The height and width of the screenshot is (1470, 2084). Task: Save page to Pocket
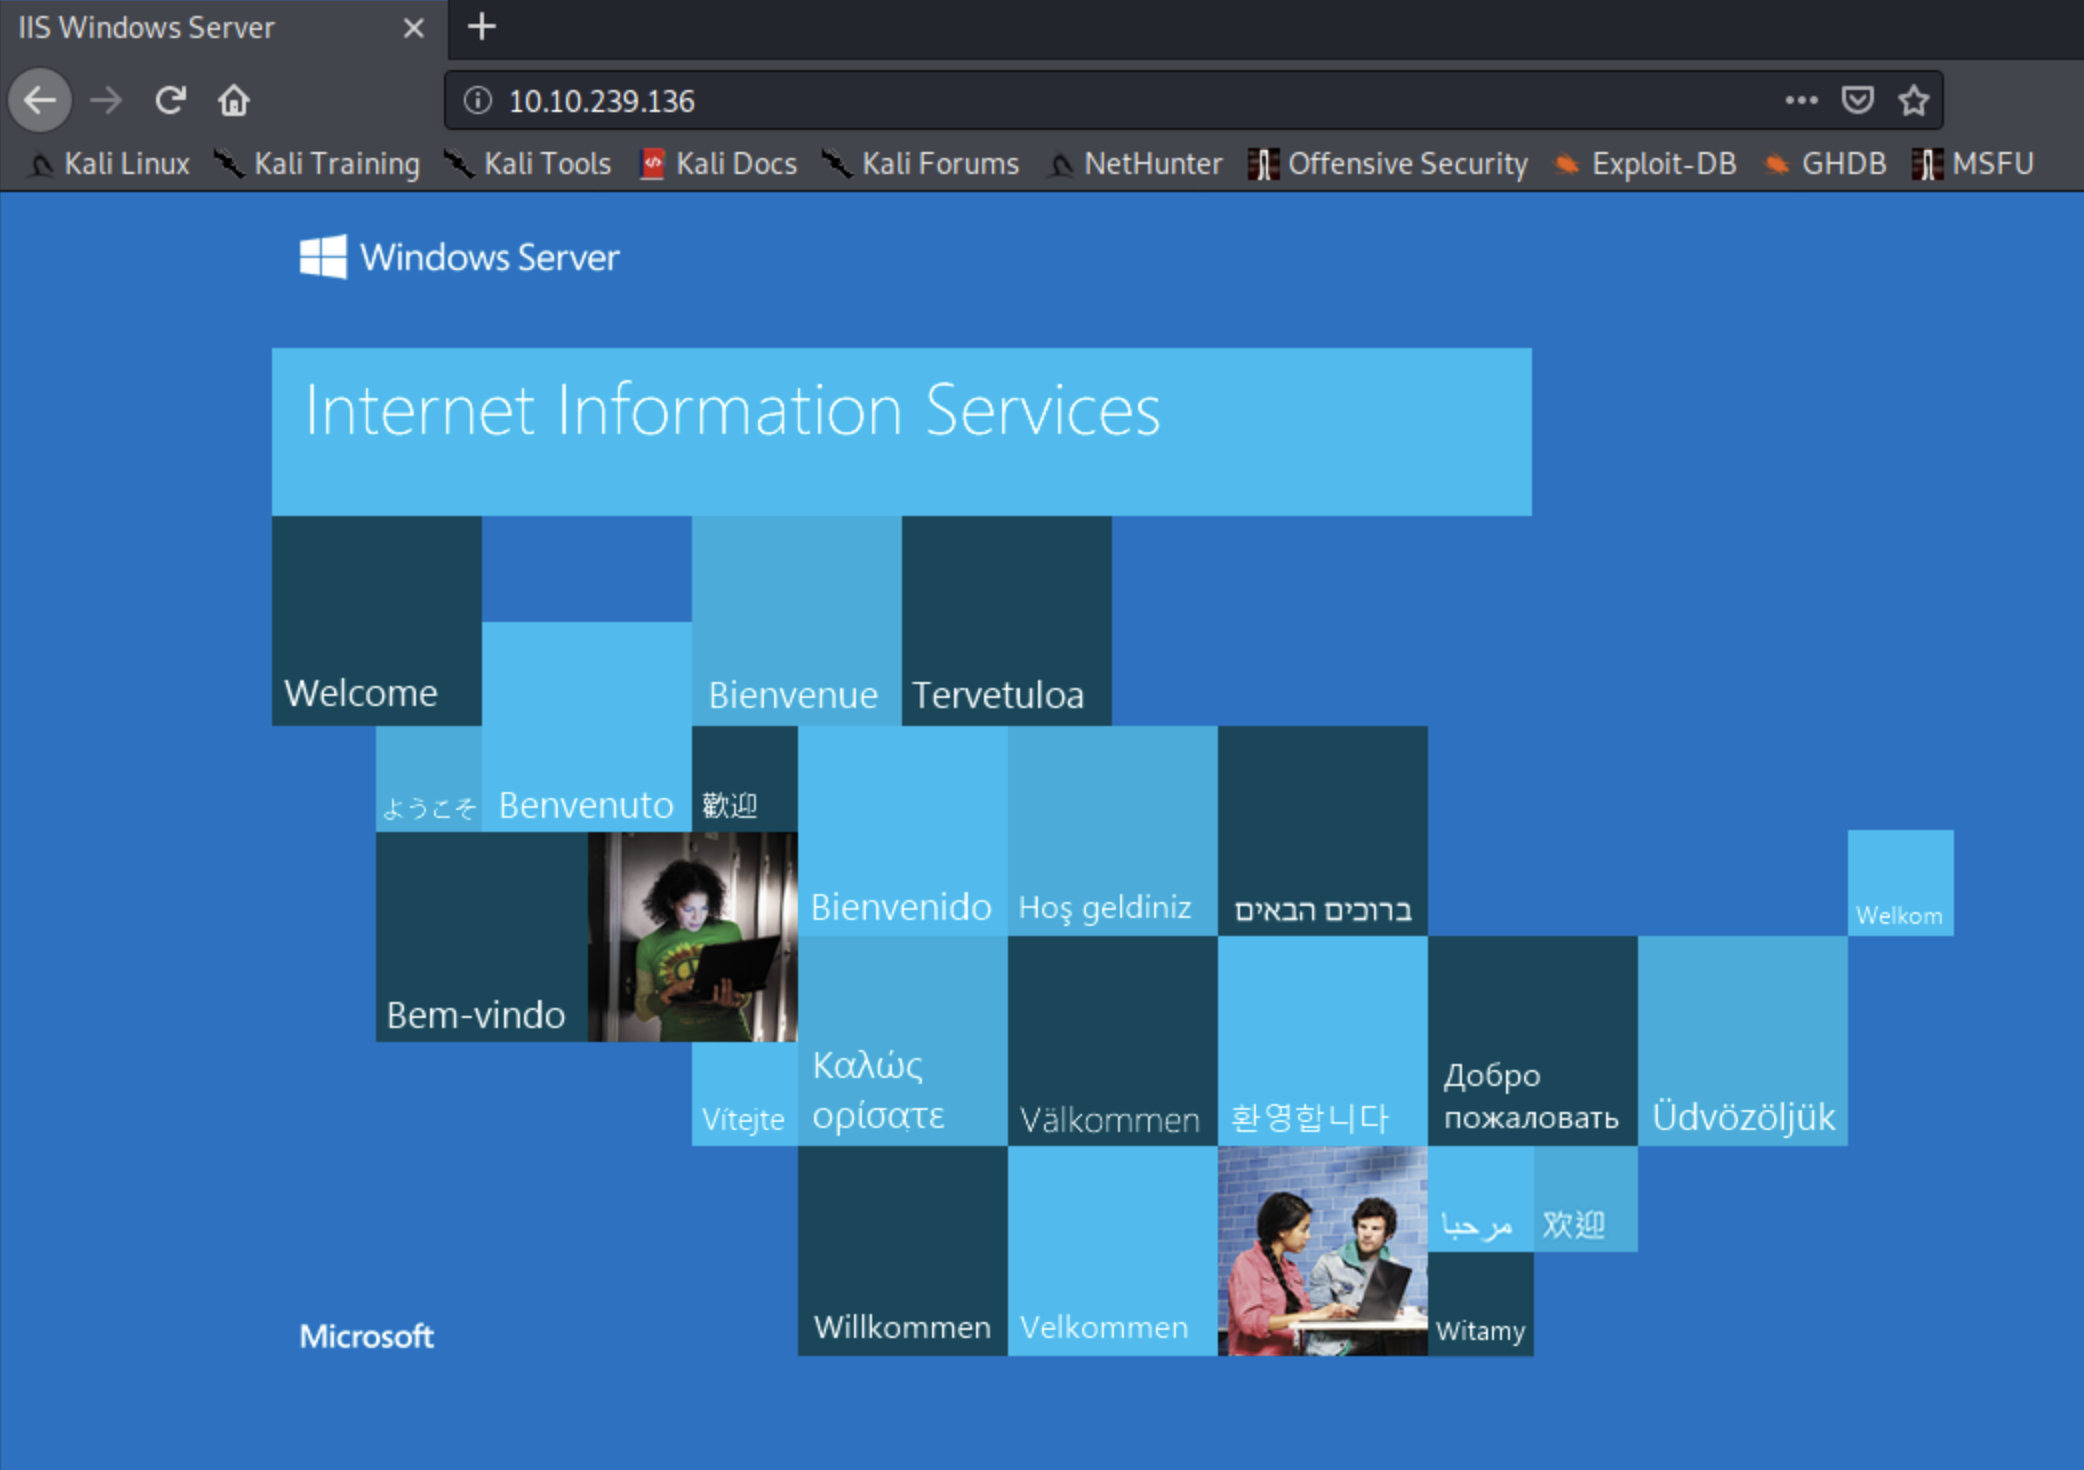coord(1857,100)
